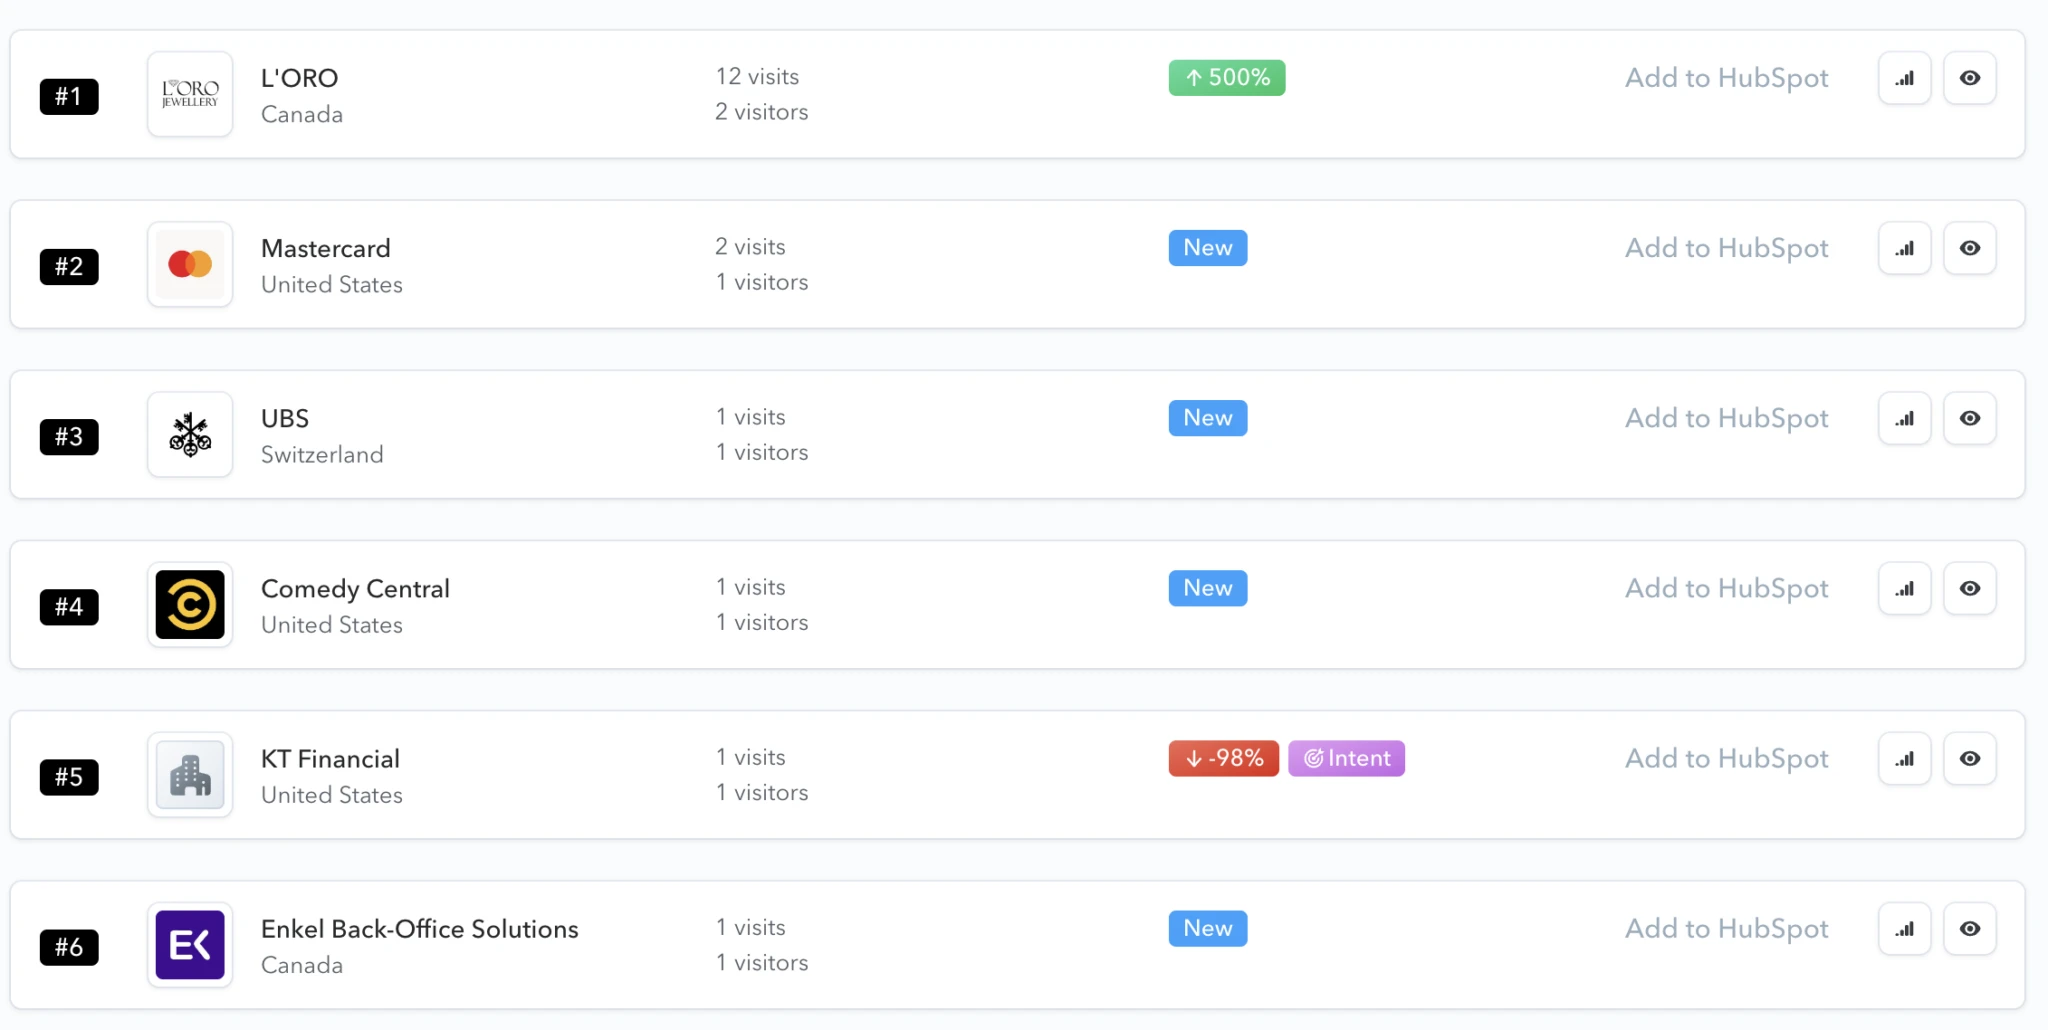The height and width of the screenshot is (1030, 2048).
Task: Add Mastercard to HubSpot
Action: pos(1726,248)
